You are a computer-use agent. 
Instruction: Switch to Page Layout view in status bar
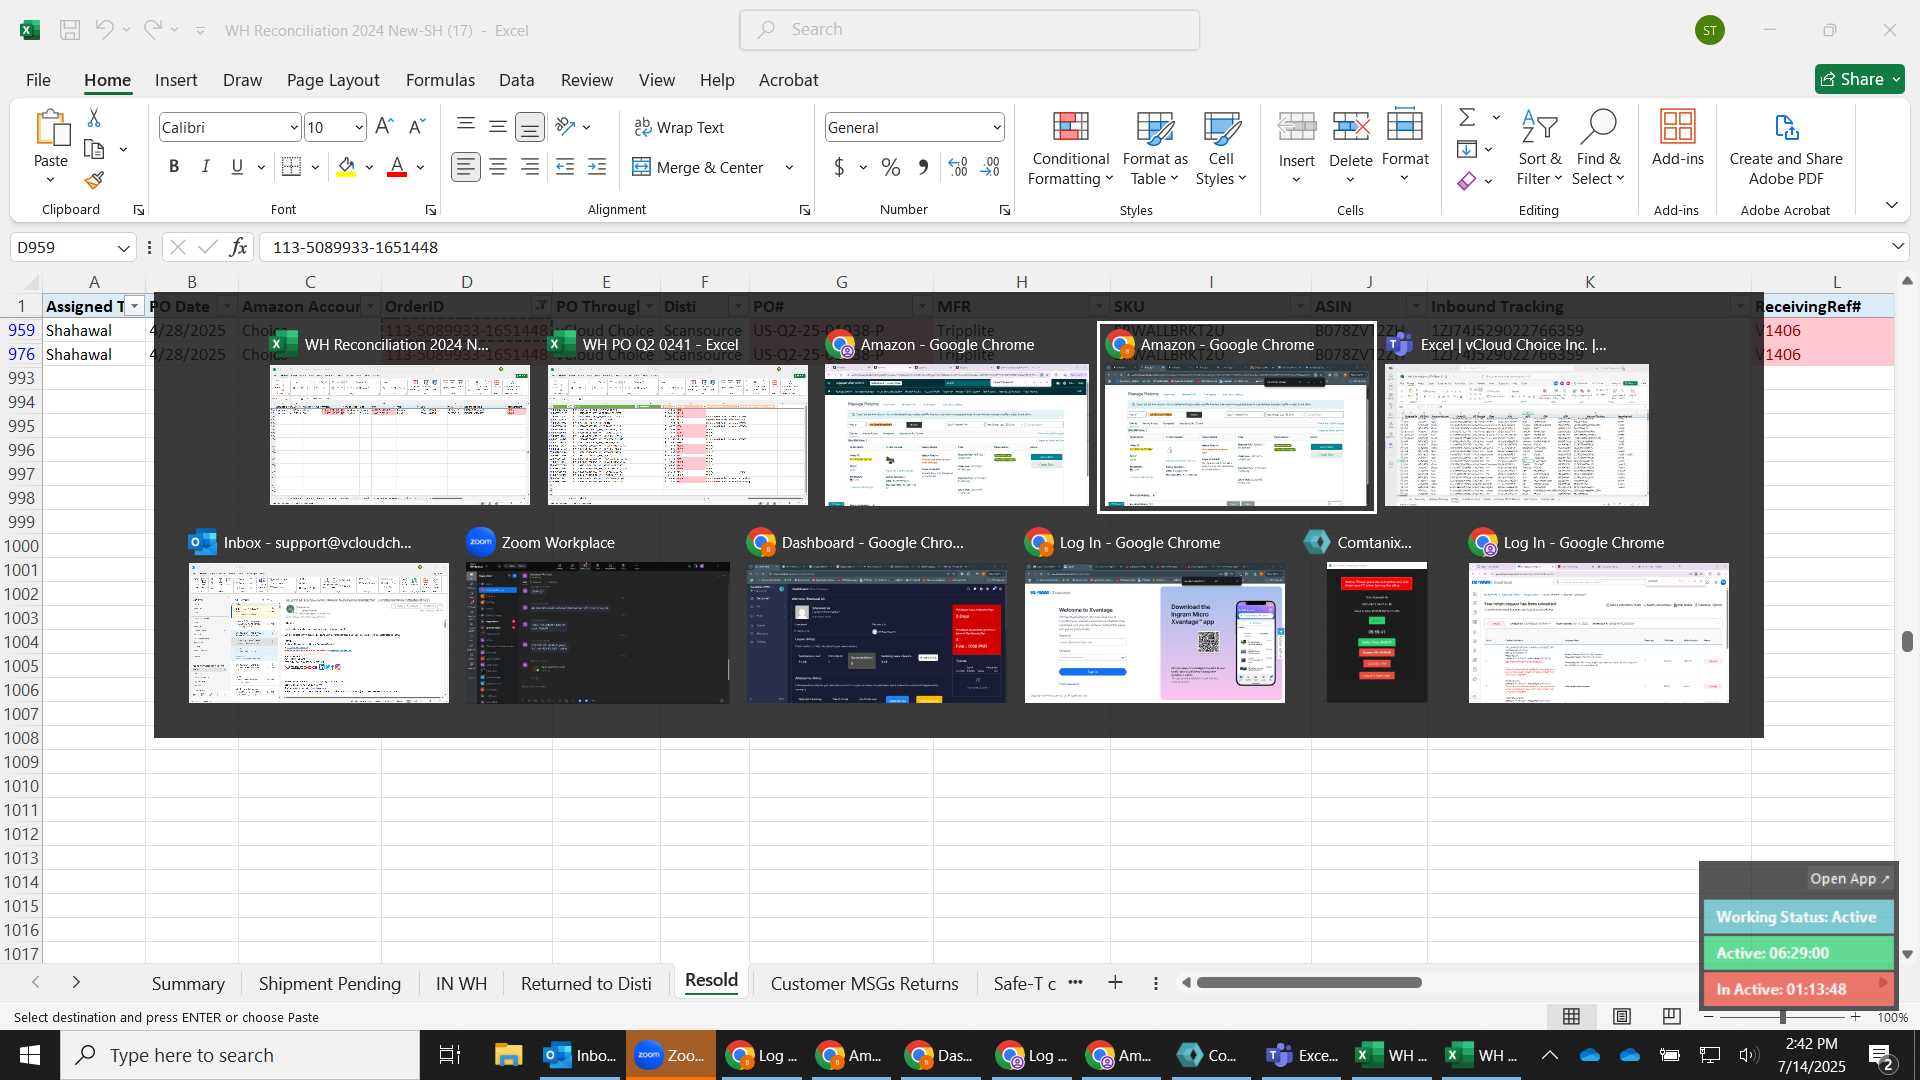[1622, 1017]
